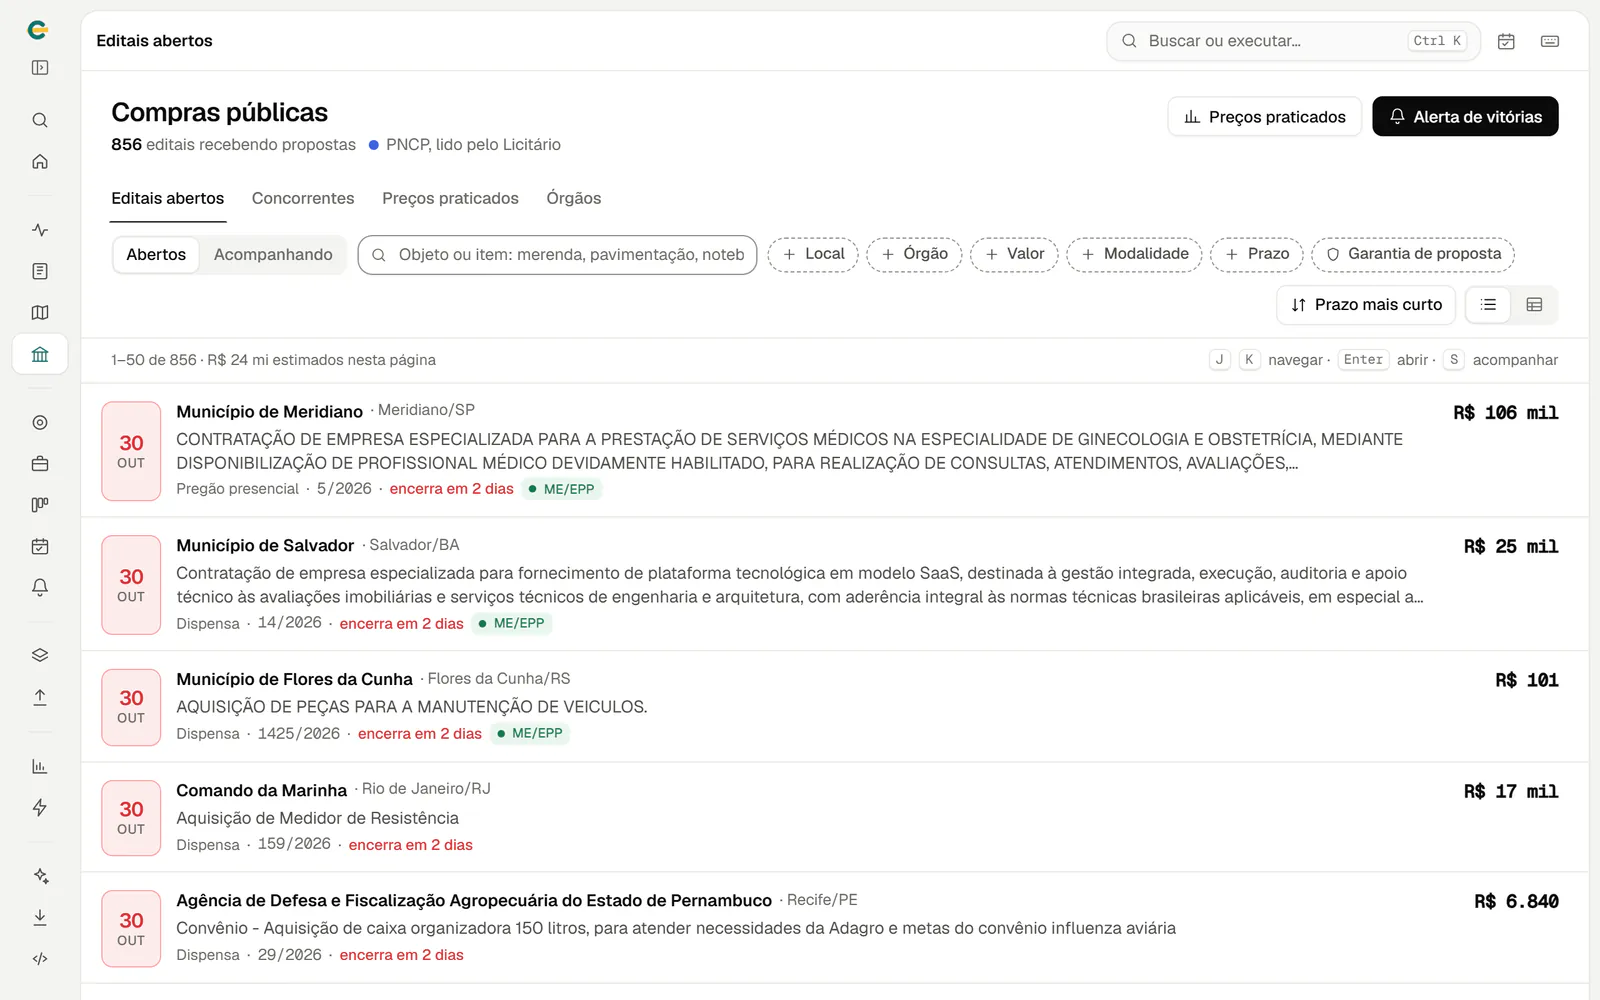The height and width of the screenshot is (1000, 1600).
Task: Open the briefcase icon in the sidebar
Action: pyautogui.click(x=40, y=464)
